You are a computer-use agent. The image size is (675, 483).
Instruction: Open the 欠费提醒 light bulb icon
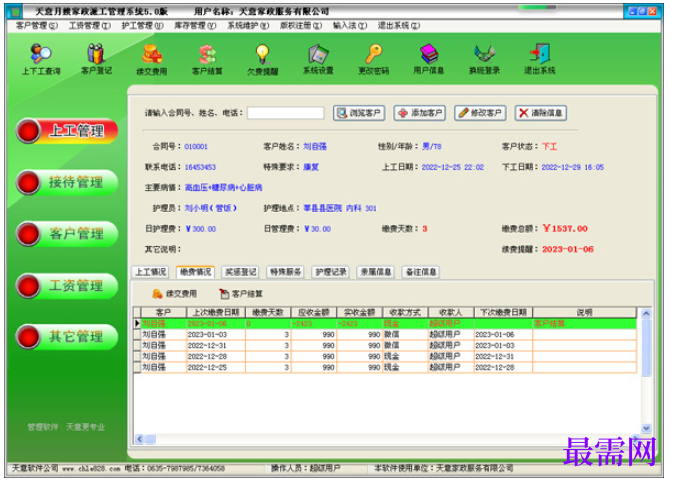pos(263,59)
